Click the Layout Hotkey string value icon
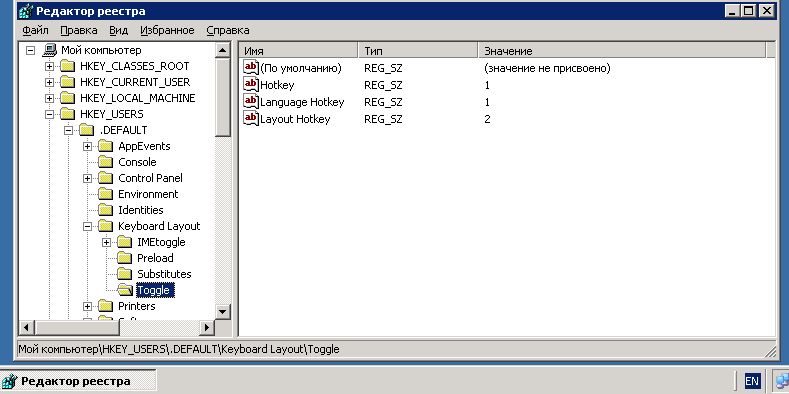789x394 pixels. (x=251, y=118)
